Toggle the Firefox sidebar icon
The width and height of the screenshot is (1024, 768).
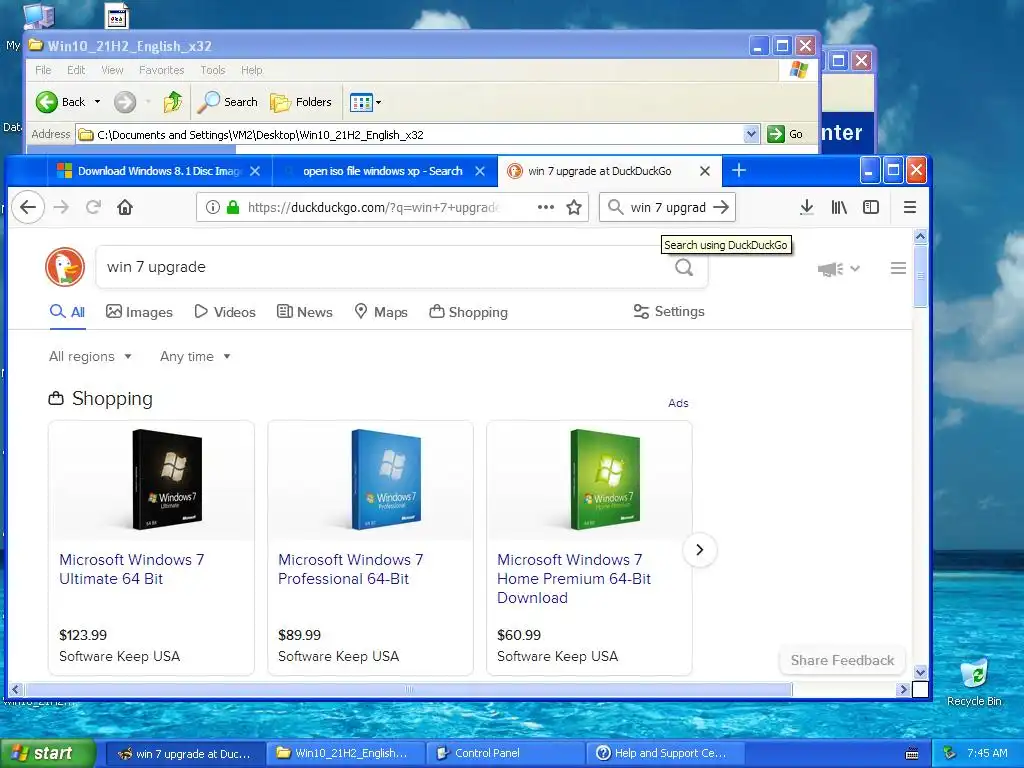(871, 208)
